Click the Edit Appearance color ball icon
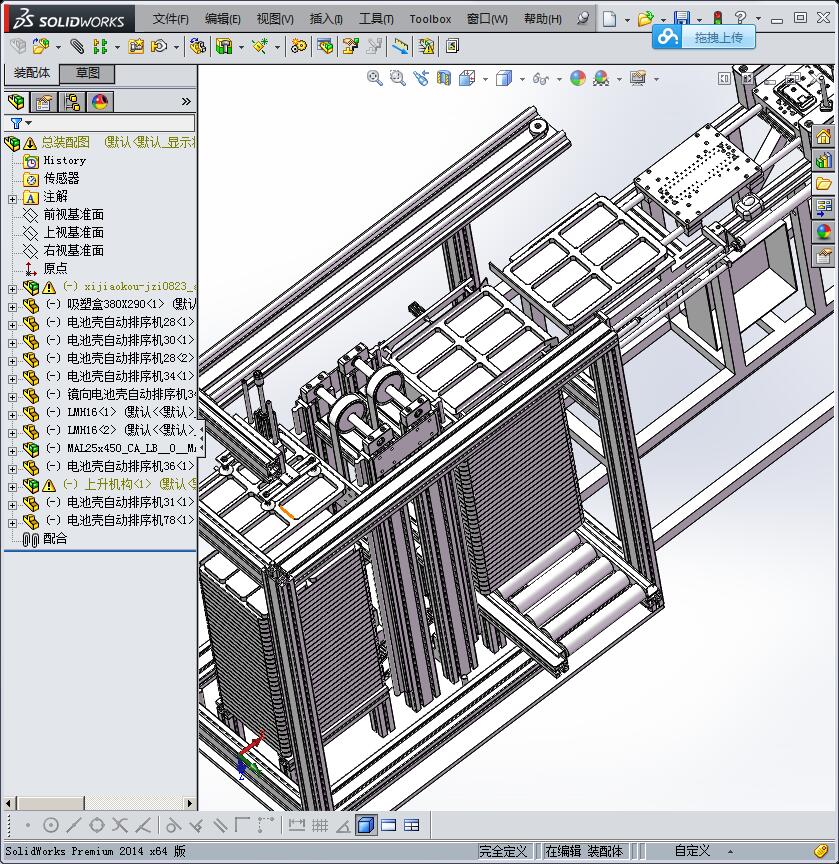839x864 pixels. (x=577, y=78)
